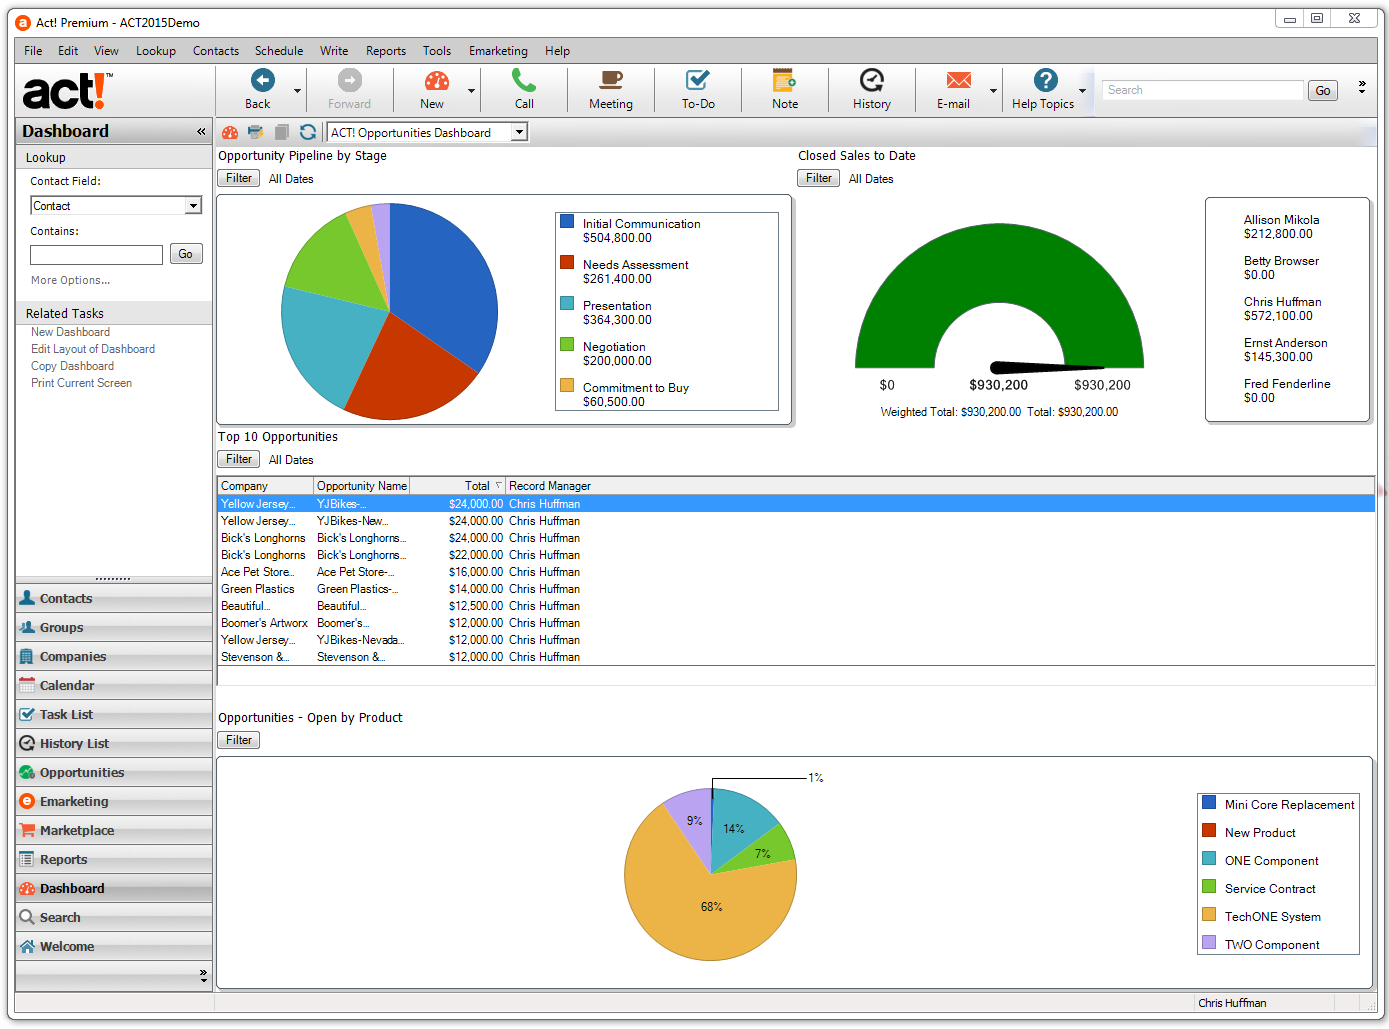Open Groups in the navigation pane

[x=113, y=627]
